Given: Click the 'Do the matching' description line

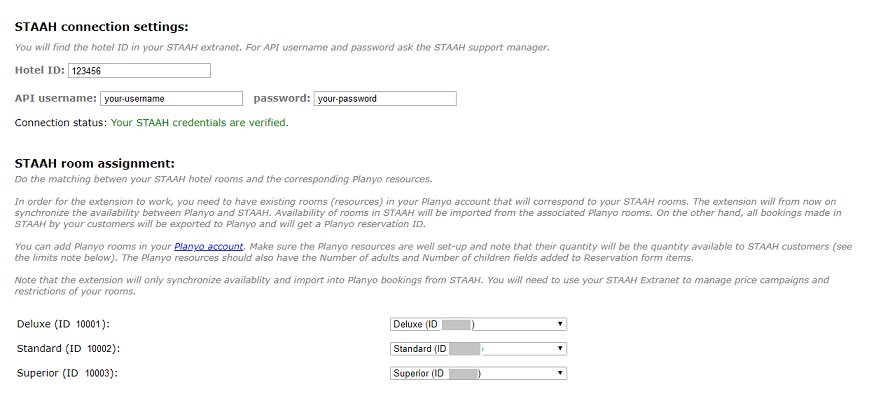Looking at the screenshot, I should pos(223,180).
